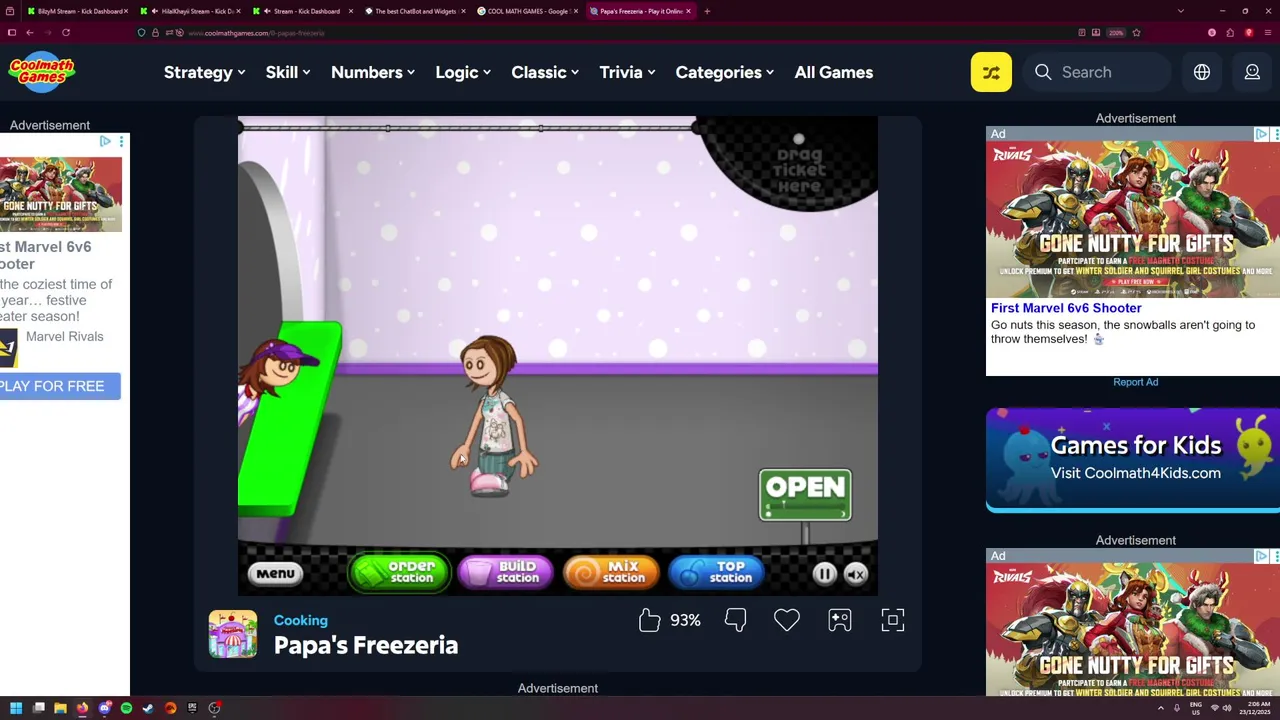1280x720 pixels.
Task: Bookmark this page with star icon
Action: (x=1136, y=32)
